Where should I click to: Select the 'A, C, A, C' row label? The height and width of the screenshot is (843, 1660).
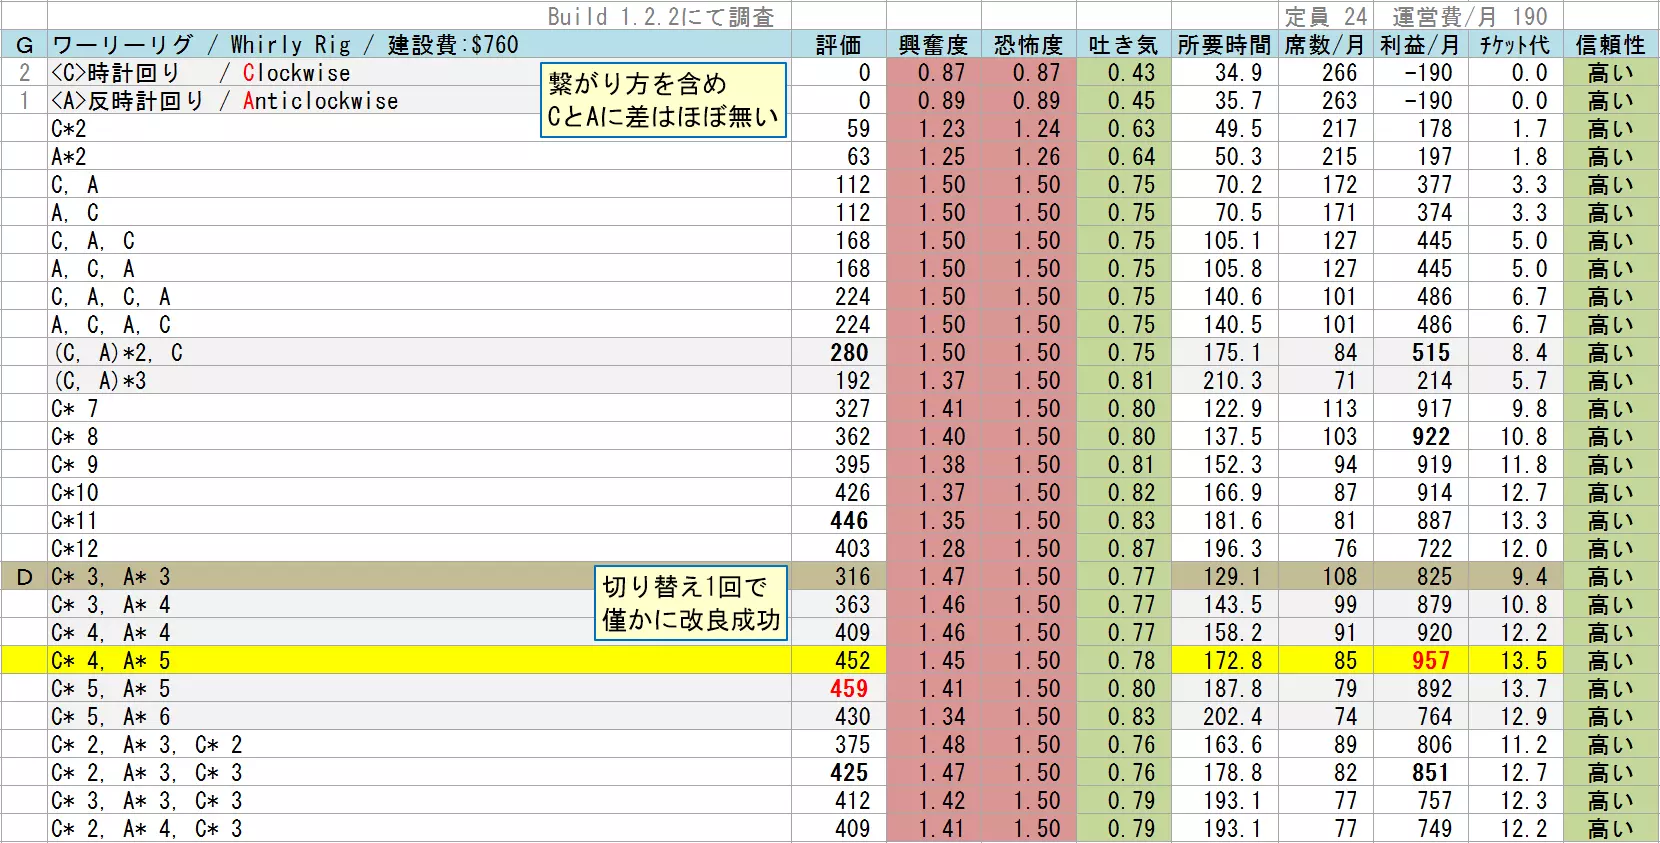tap(111, 325)
